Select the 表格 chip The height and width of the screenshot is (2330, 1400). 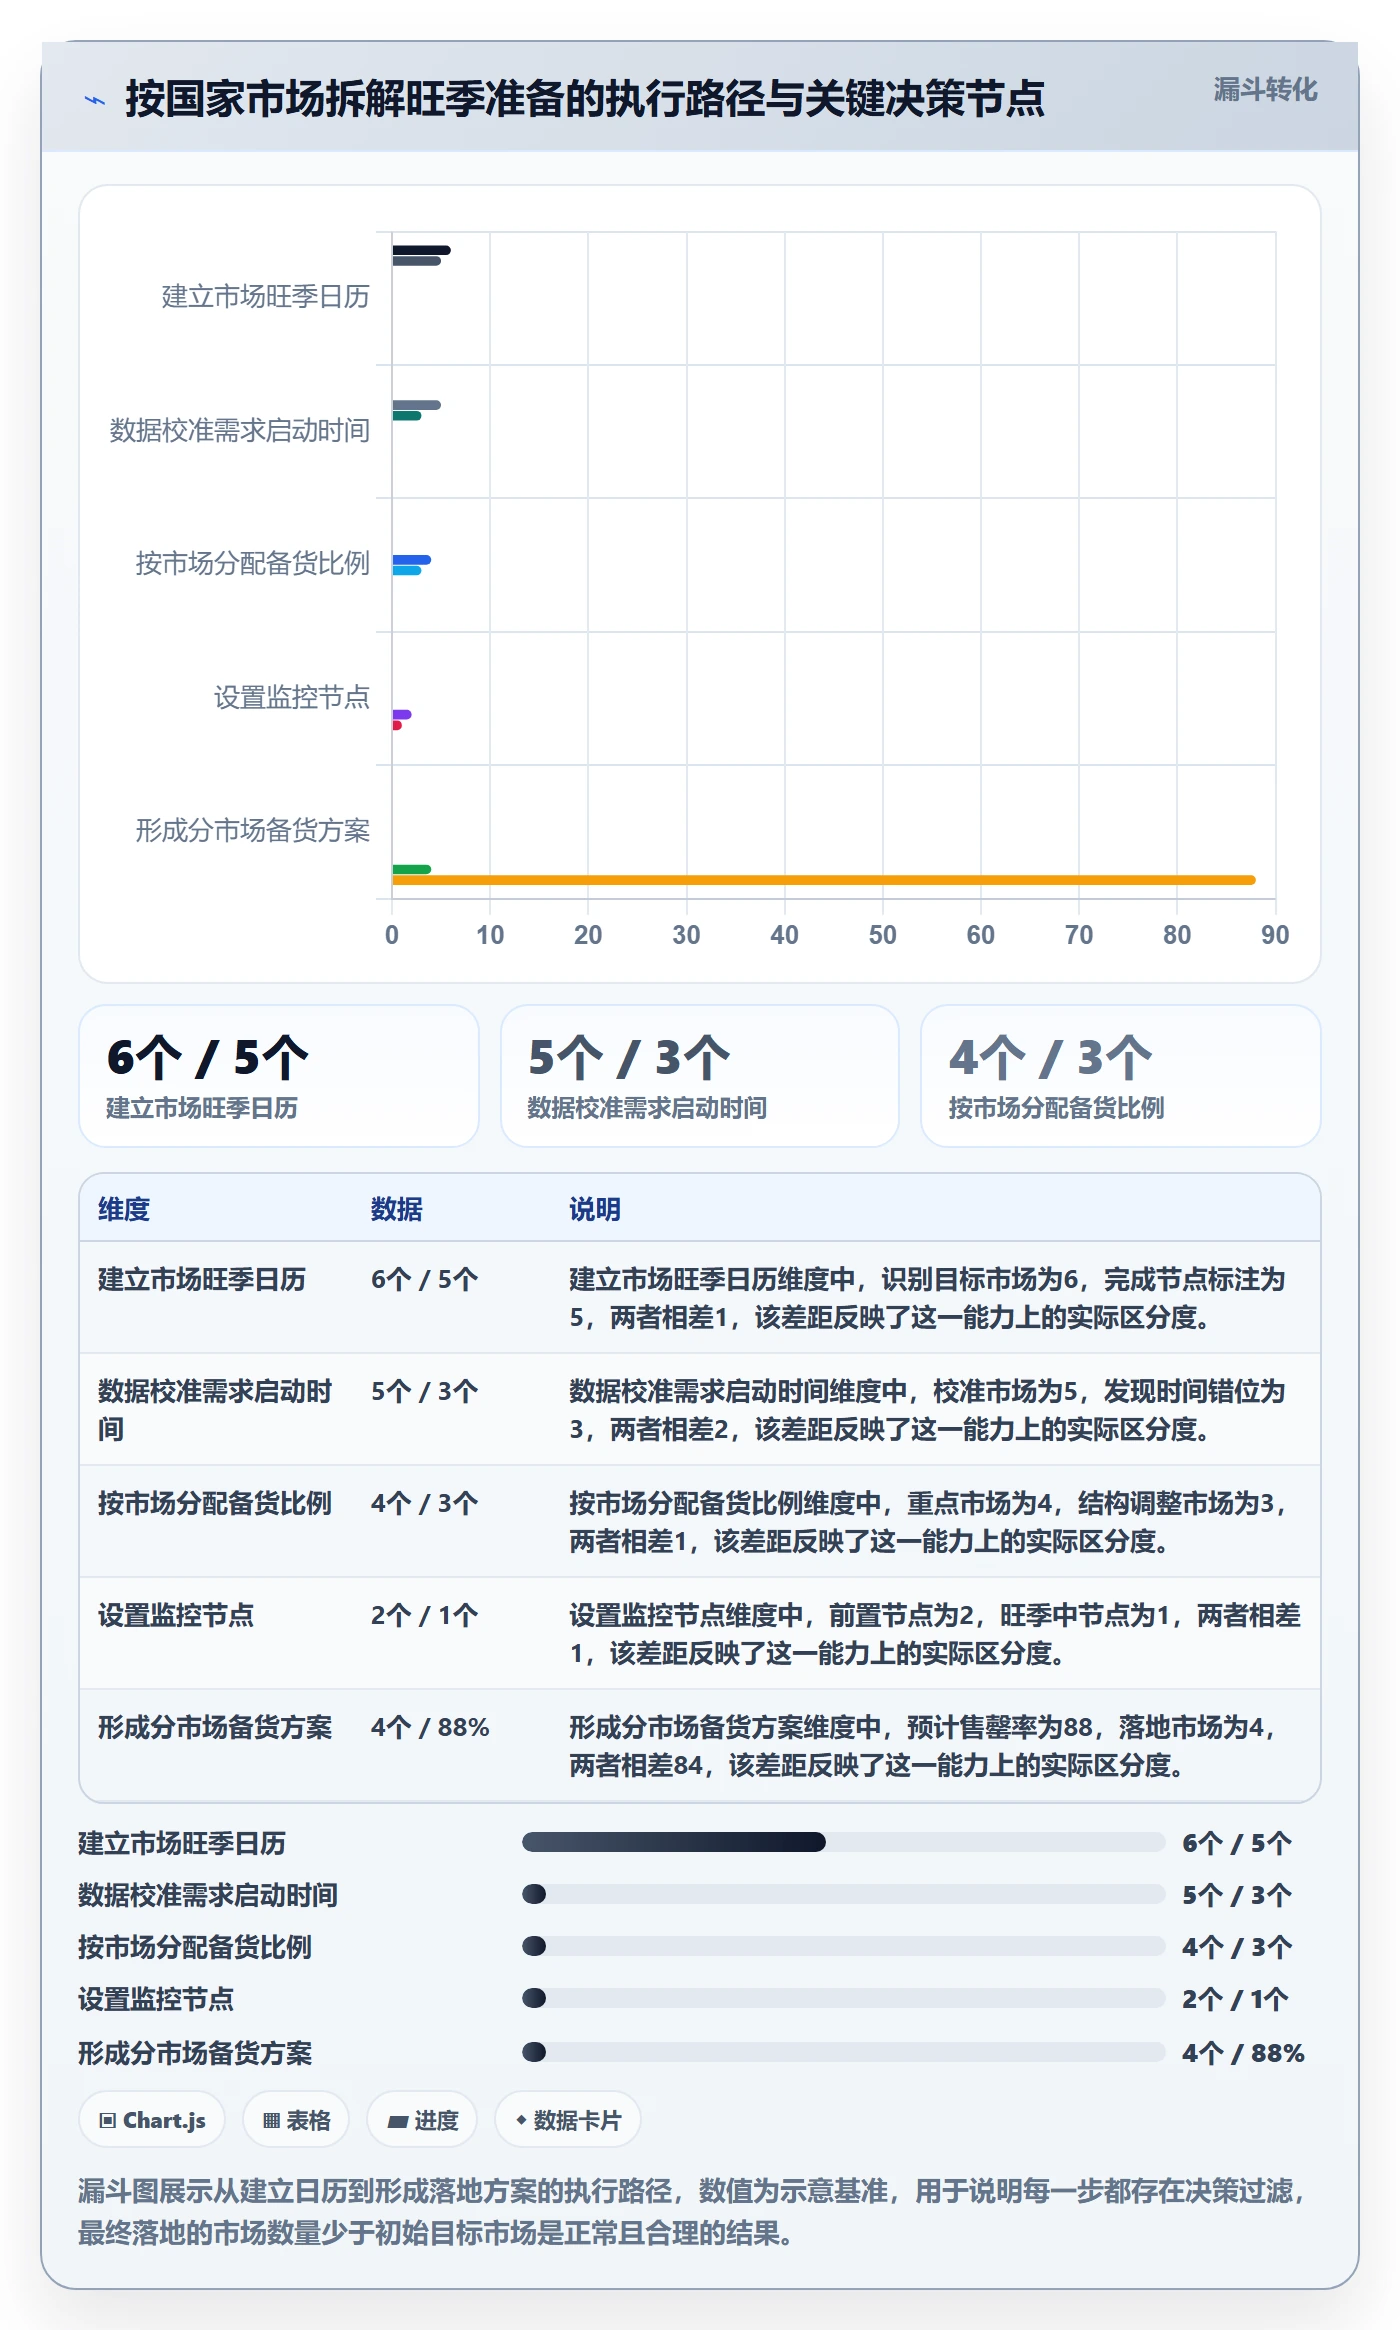coord(296,2120)
